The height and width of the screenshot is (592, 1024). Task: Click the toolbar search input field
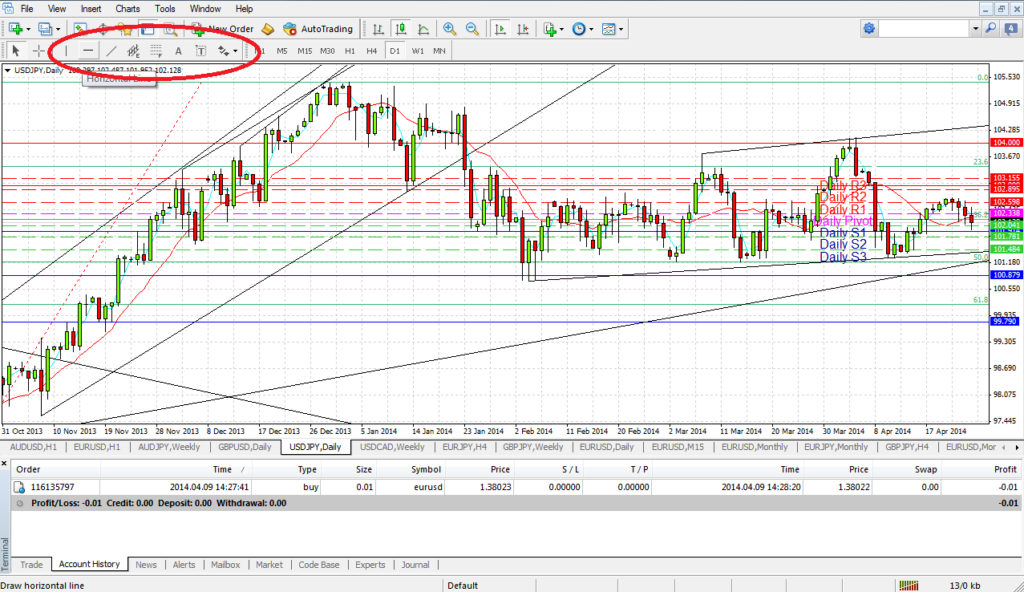click(924, 28)
